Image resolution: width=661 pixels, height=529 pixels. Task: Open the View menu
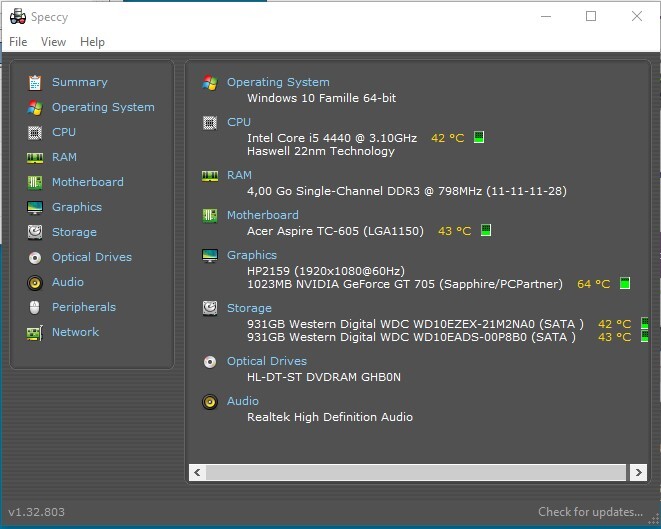pos(53,42)
